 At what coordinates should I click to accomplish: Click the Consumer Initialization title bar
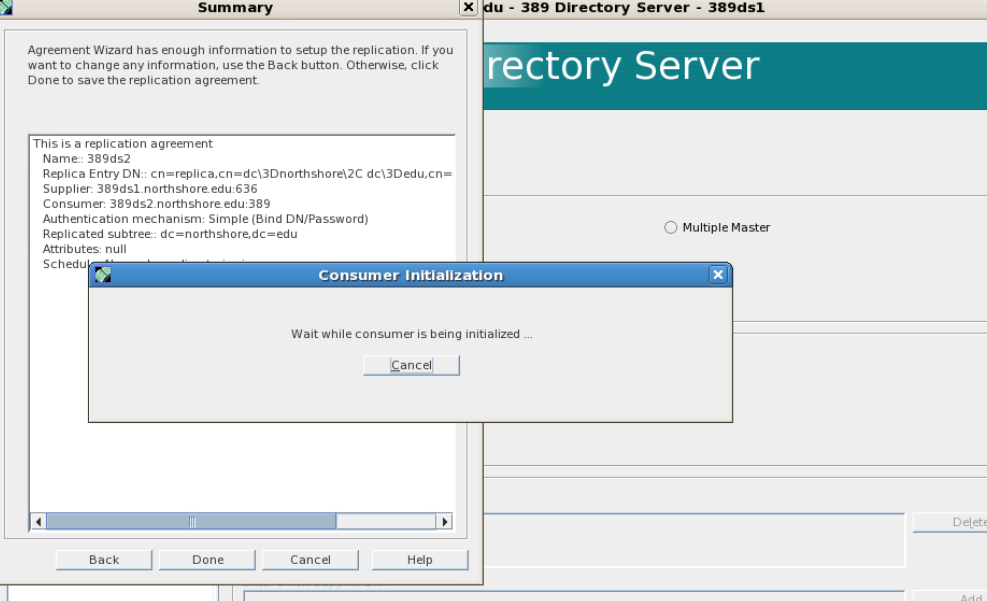click(x=410, y=275)
